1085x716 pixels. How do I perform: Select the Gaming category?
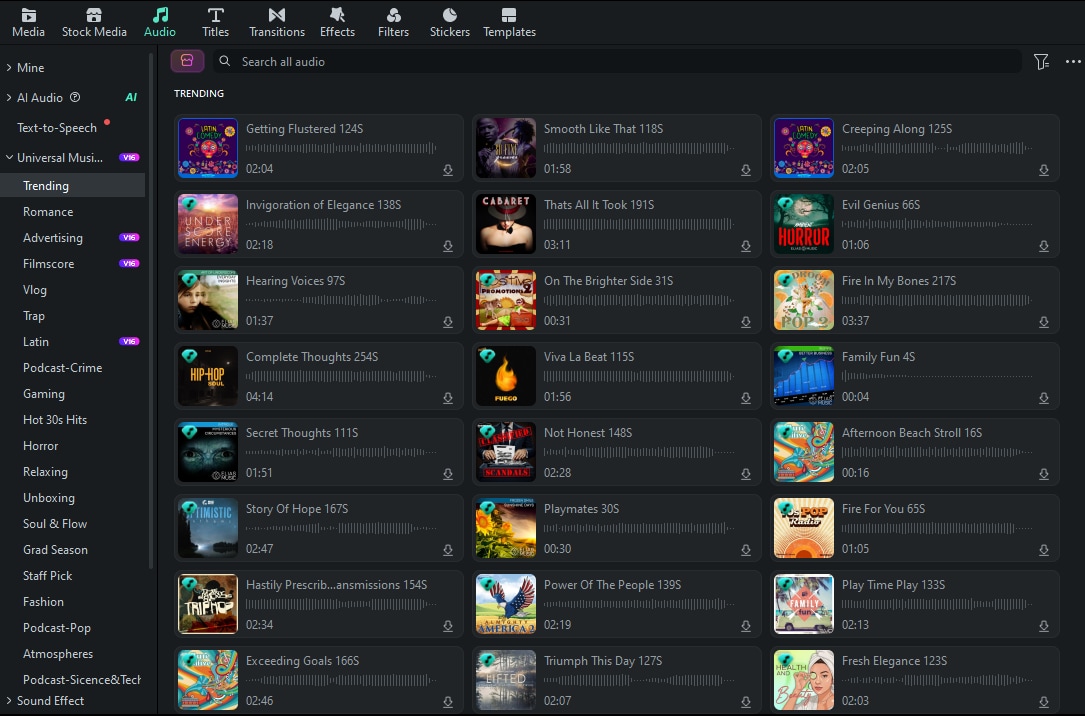[44, 394]
